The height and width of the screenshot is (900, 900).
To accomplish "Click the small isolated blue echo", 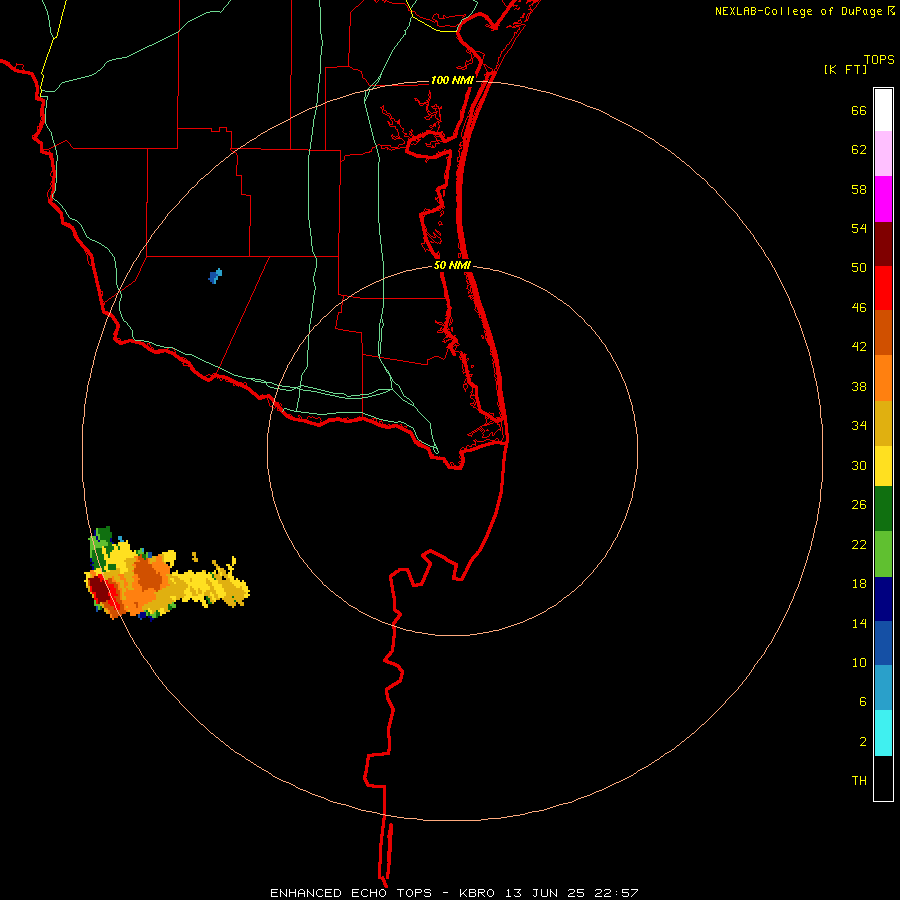I will [x=215, y=276].
